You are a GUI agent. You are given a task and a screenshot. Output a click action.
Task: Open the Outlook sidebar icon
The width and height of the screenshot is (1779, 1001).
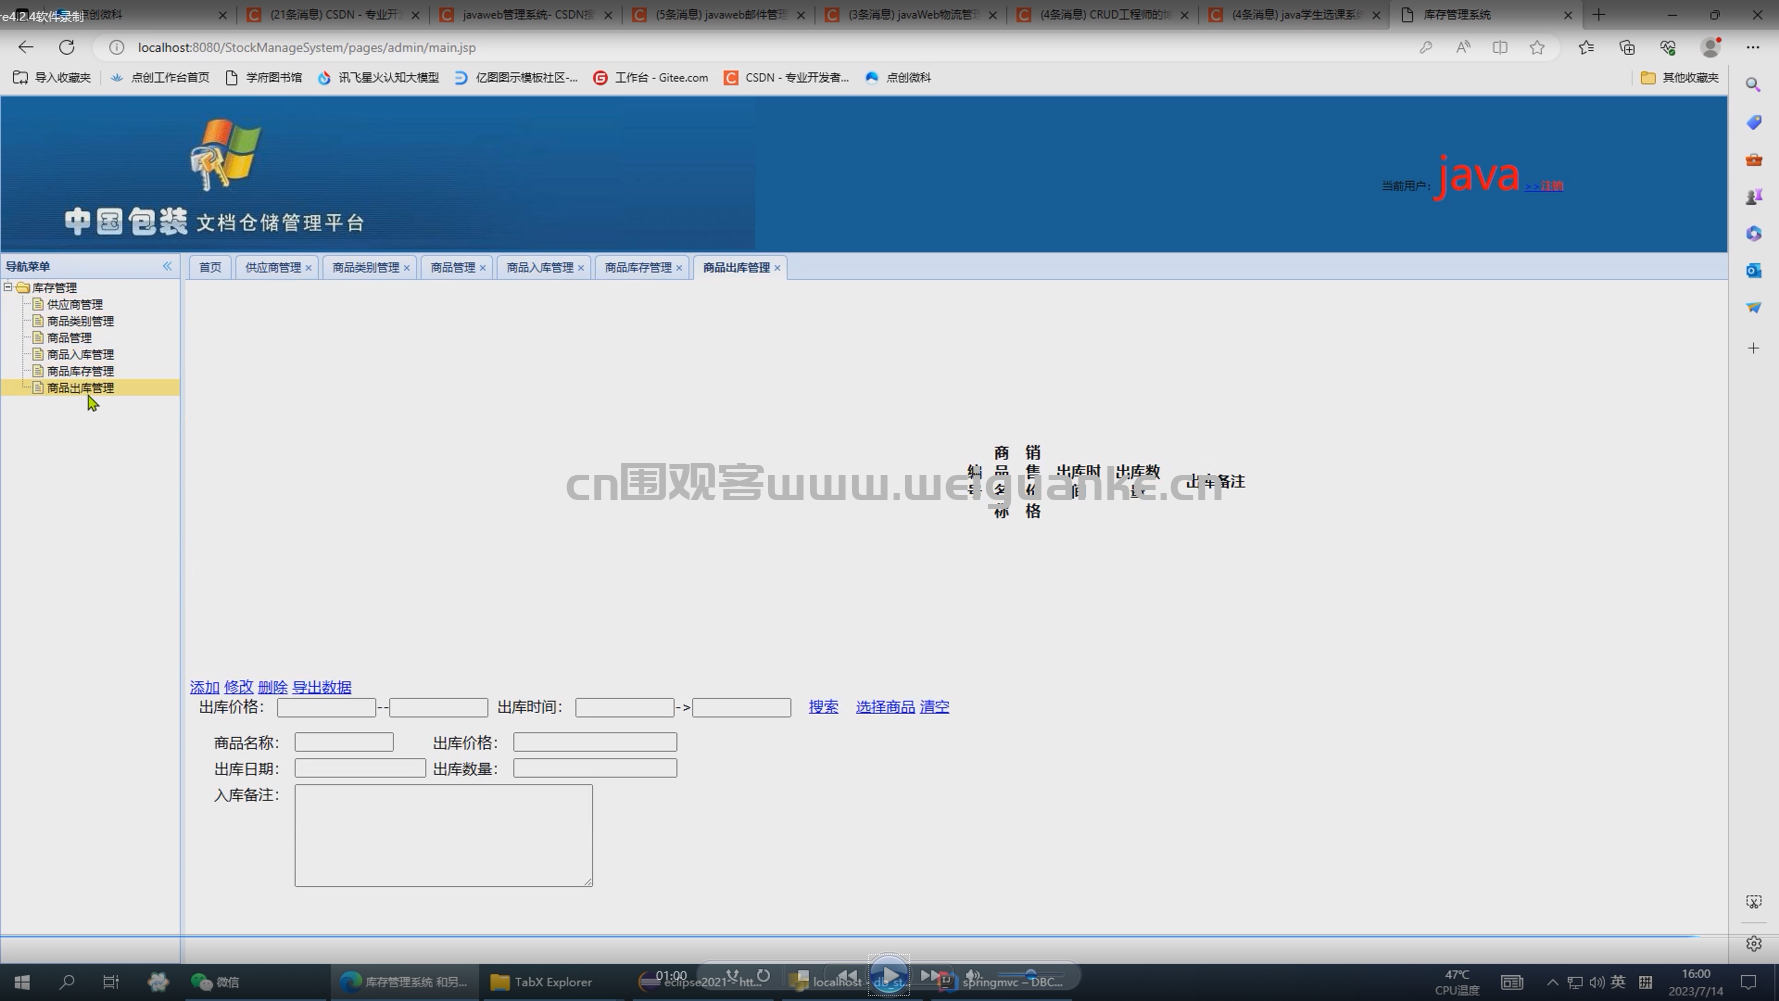tap(1753, 270)
